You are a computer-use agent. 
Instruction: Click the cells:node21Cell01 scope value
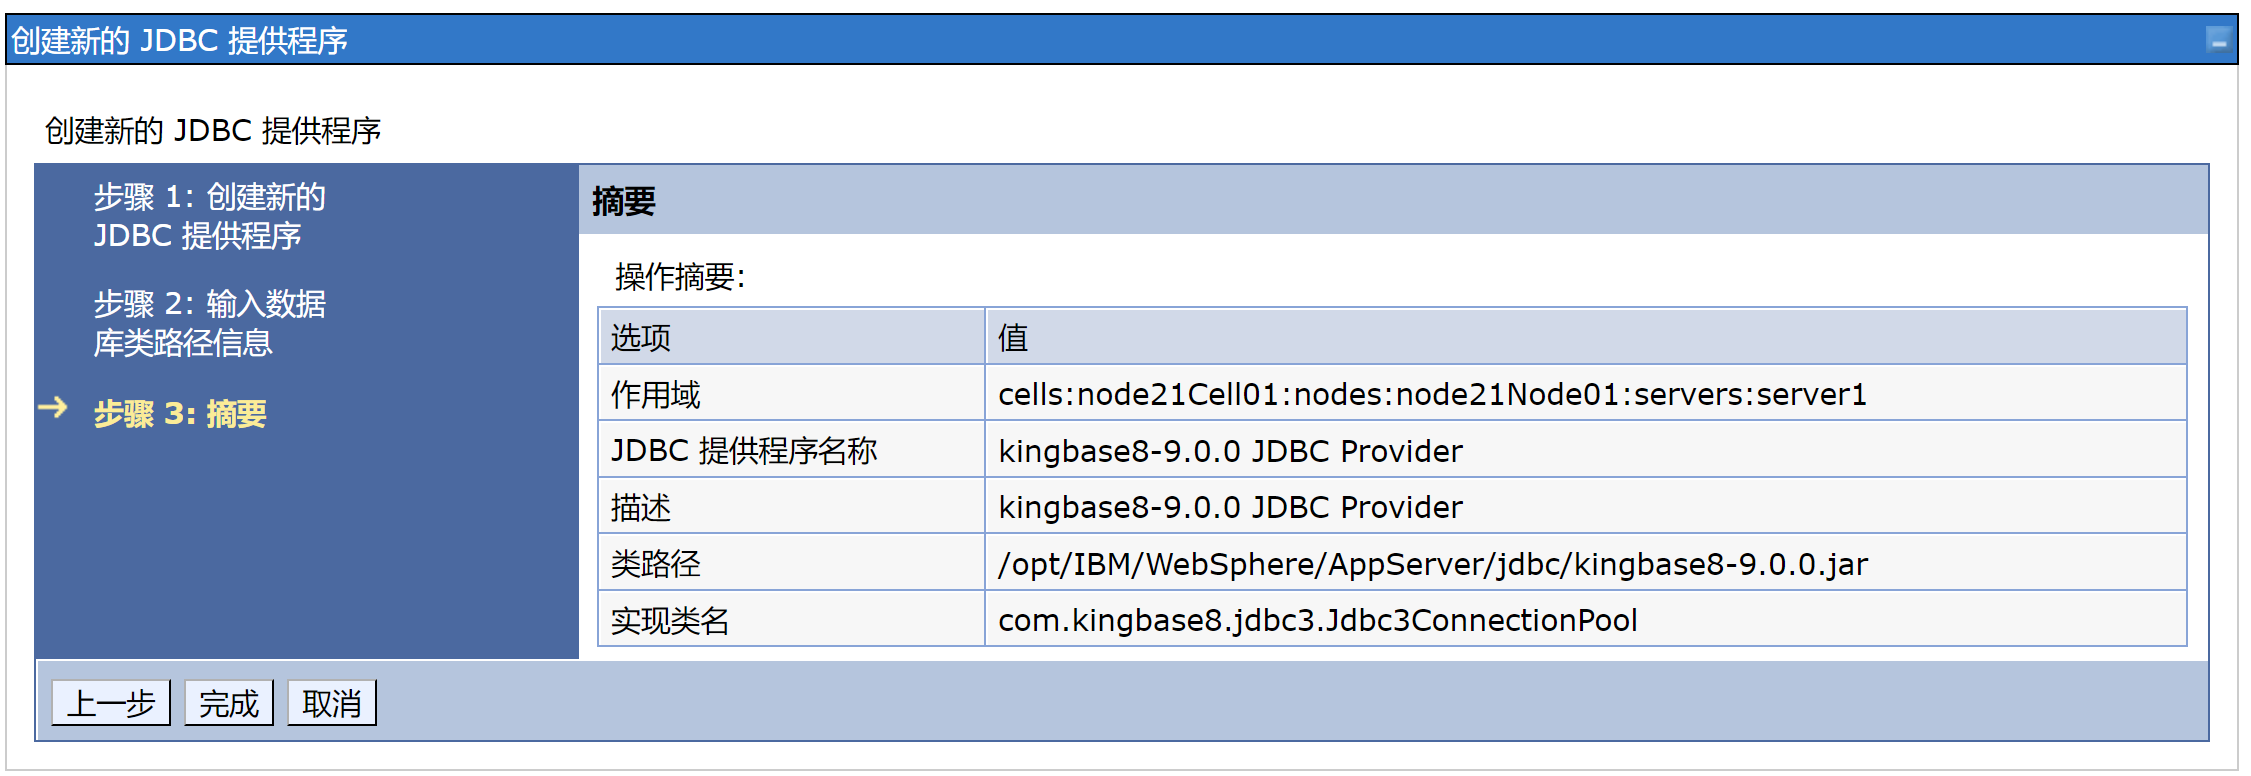[x=1431, y=395]
